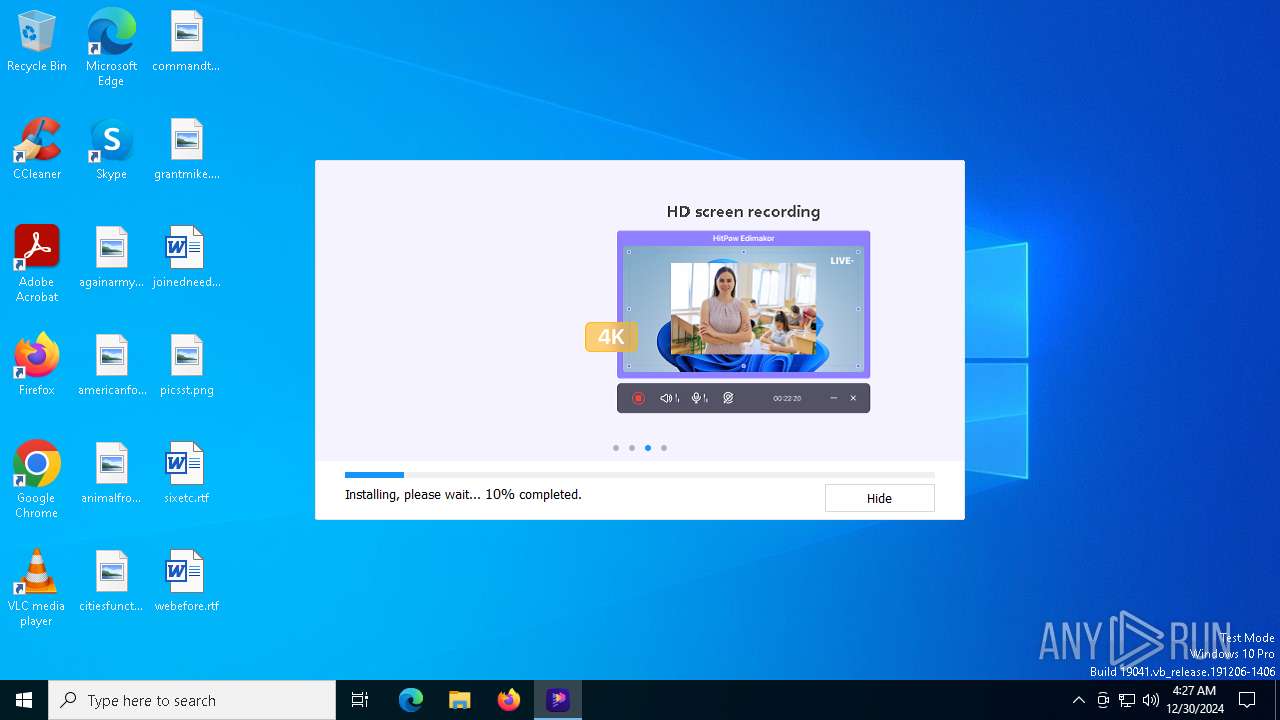Select the VLC media player shortcut
The height and width of the screenshot is (720, 1280).
click(x=37, y=588)
